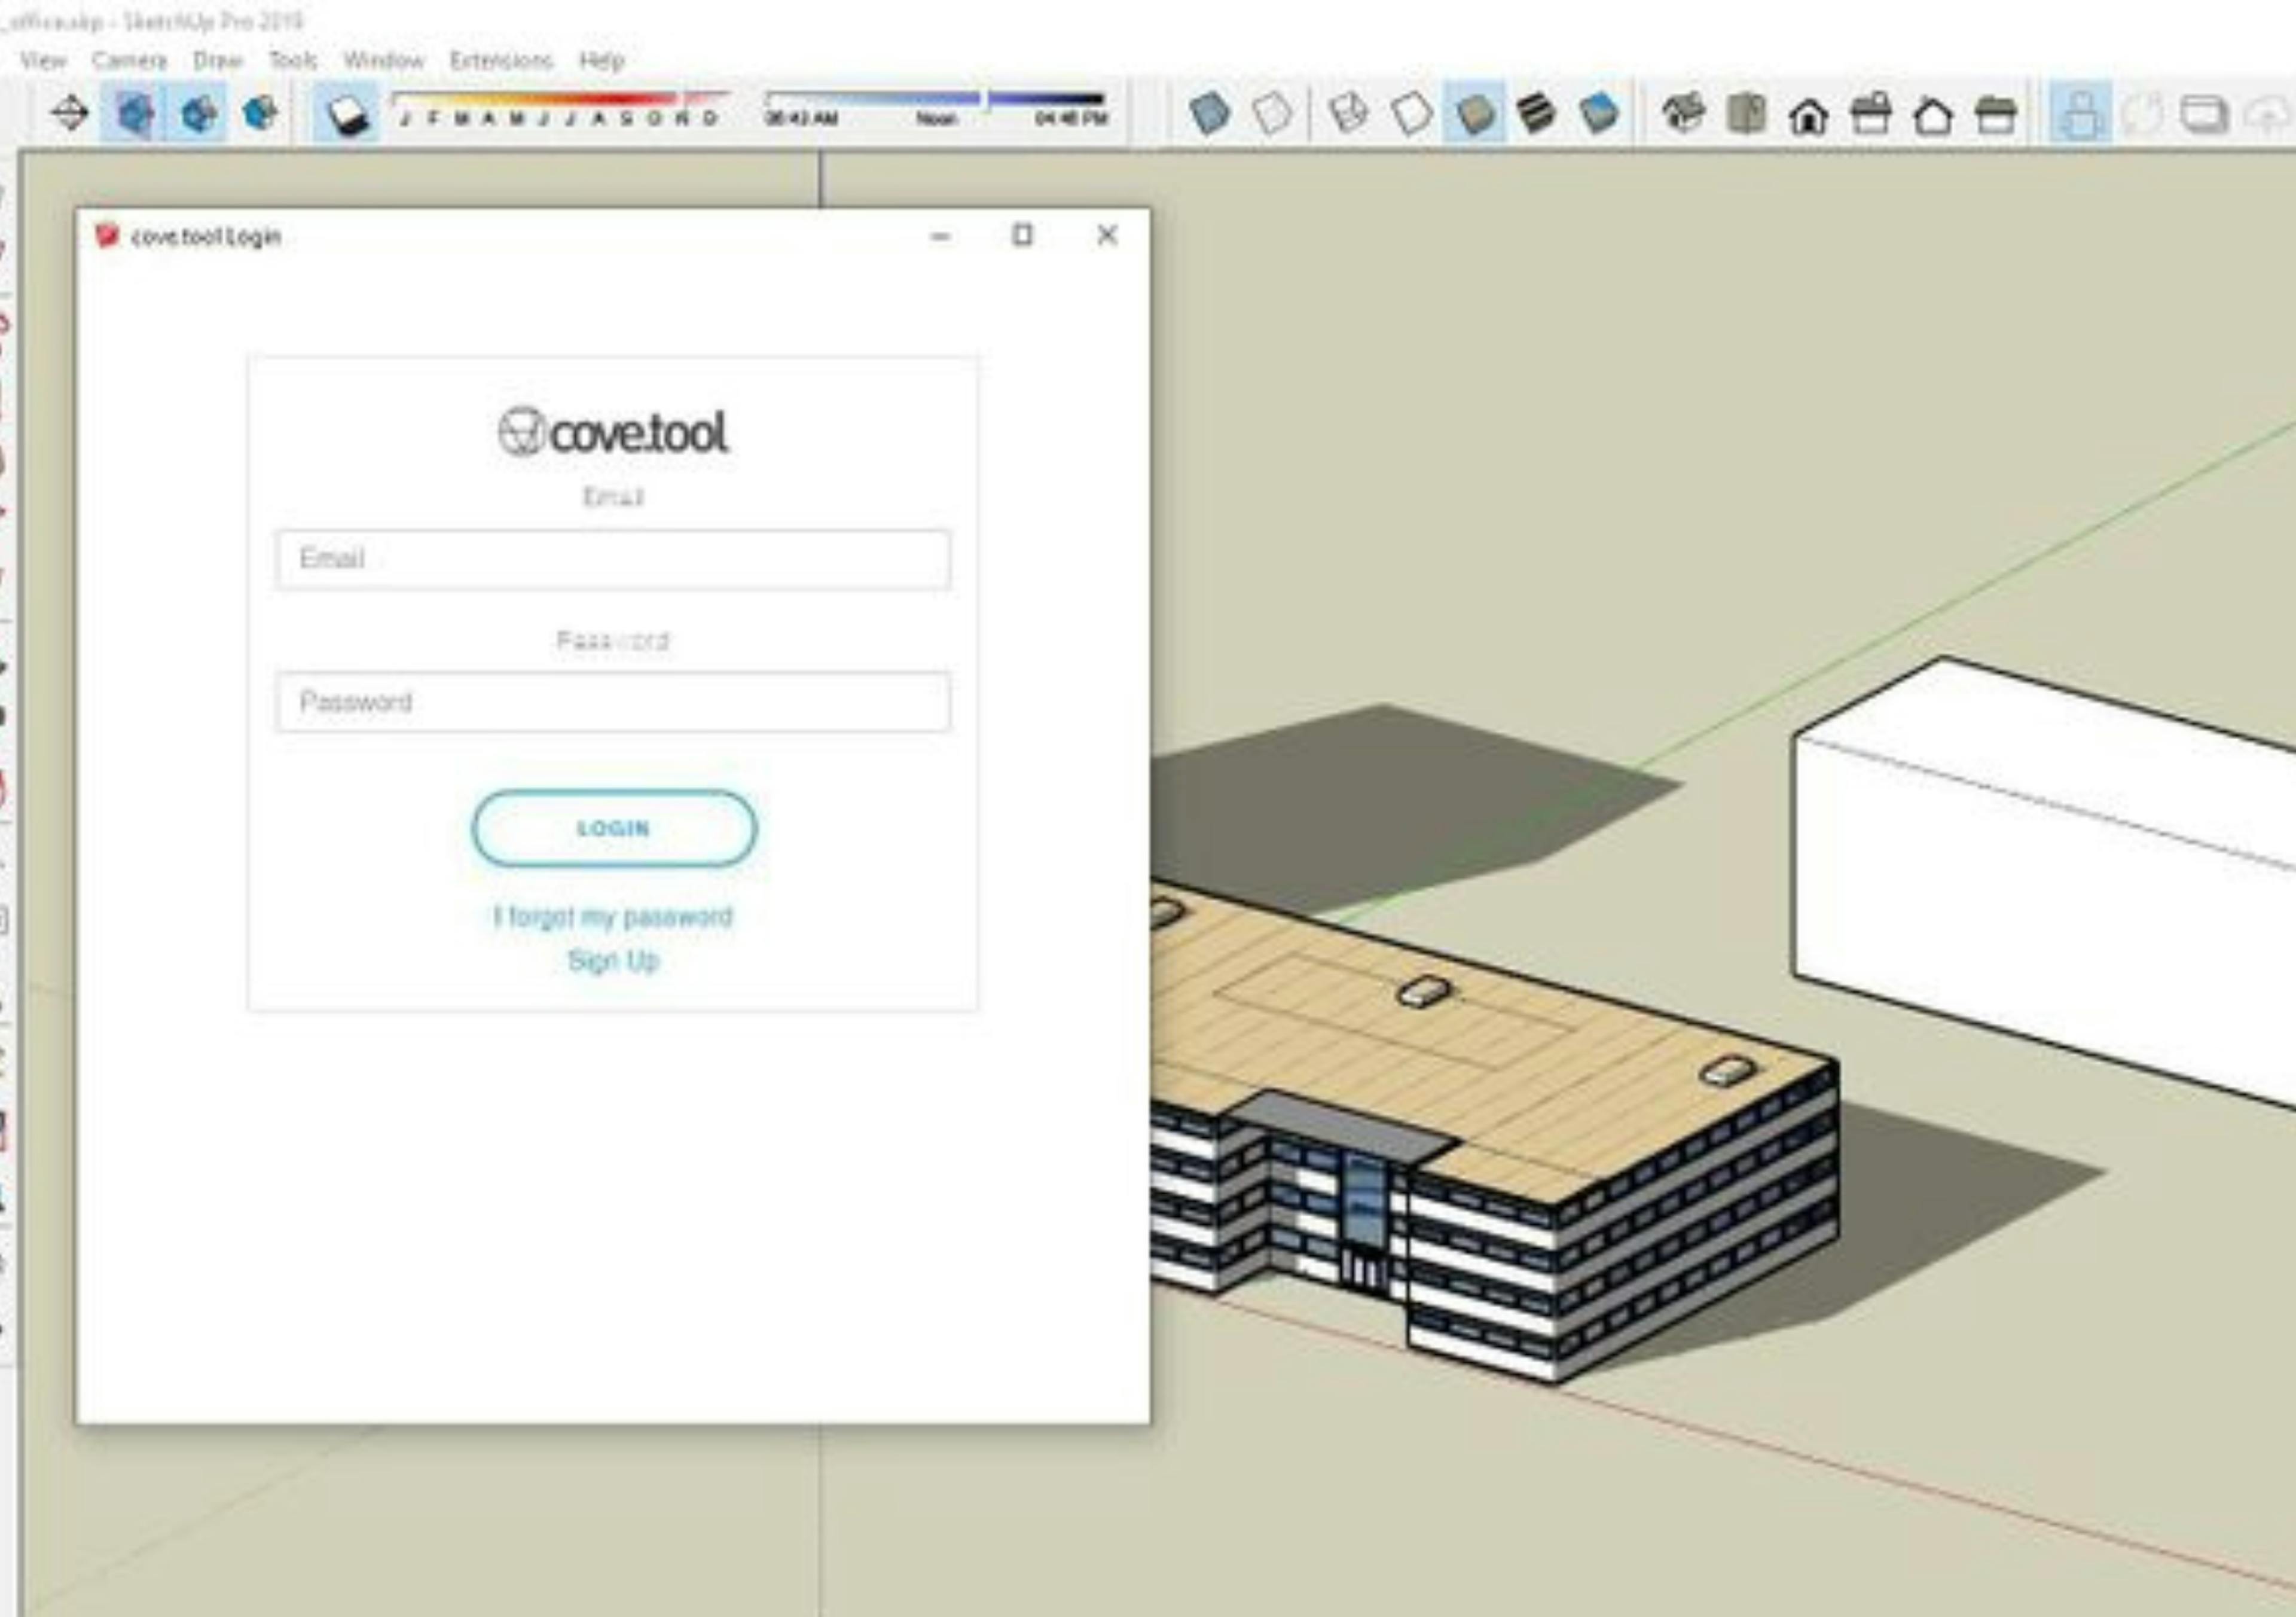Screen dimensions: 2296x1617
Task: Click the cove.tool logo in login form
Action: click(x=613, y=432)
